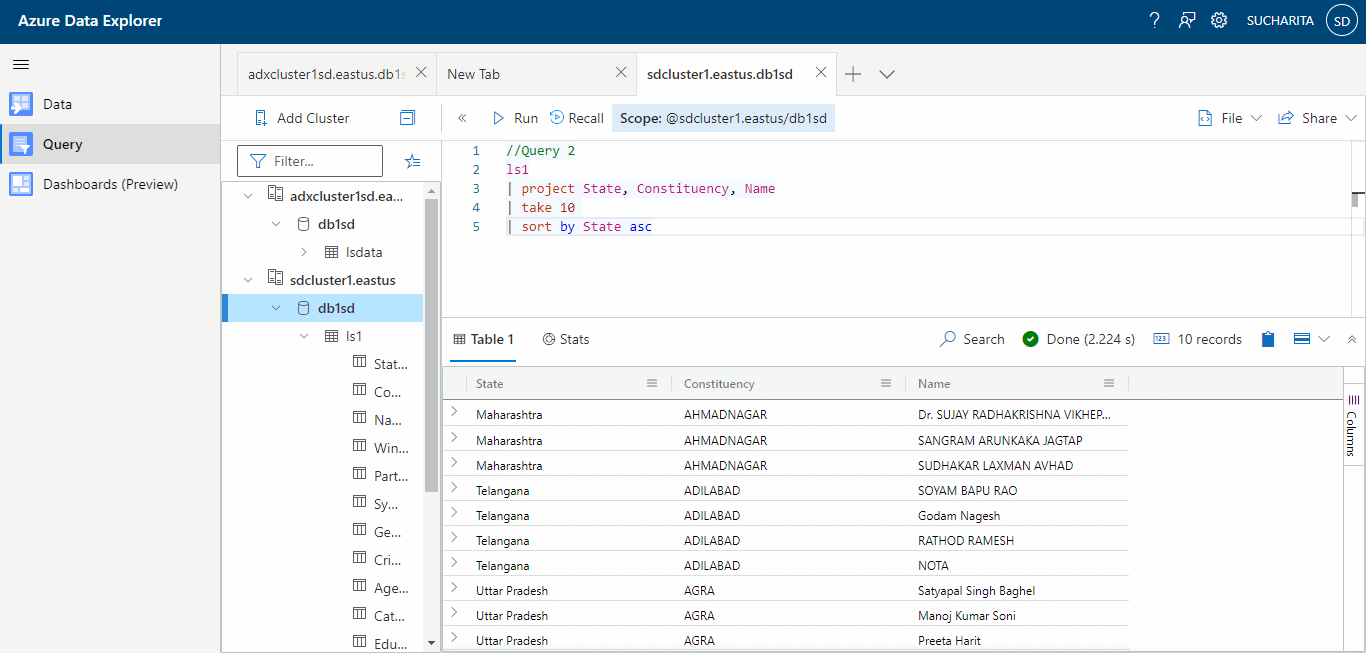Toggle the connection pane layout icon
The image size is (1366, 653).
[x=407, y=117]
